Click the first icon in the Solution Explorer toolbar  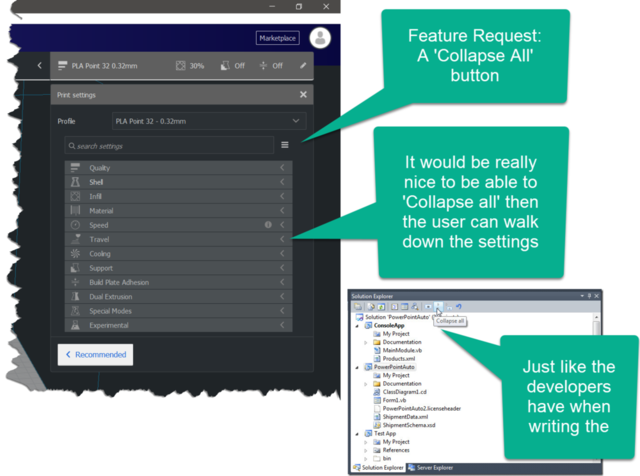pos(358,307)
